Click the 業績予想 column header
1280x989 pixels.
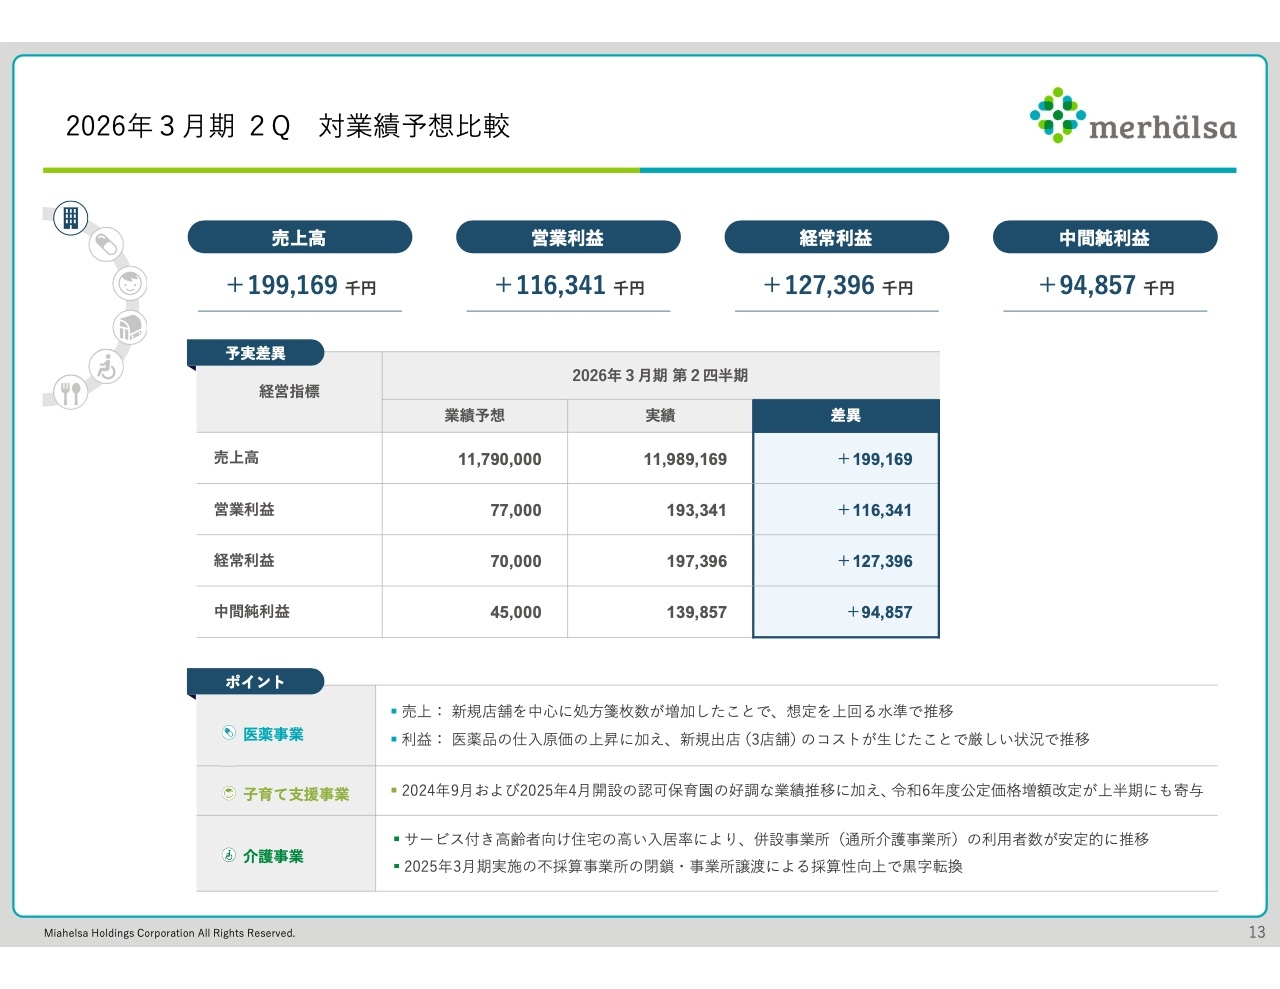point(474,415)
